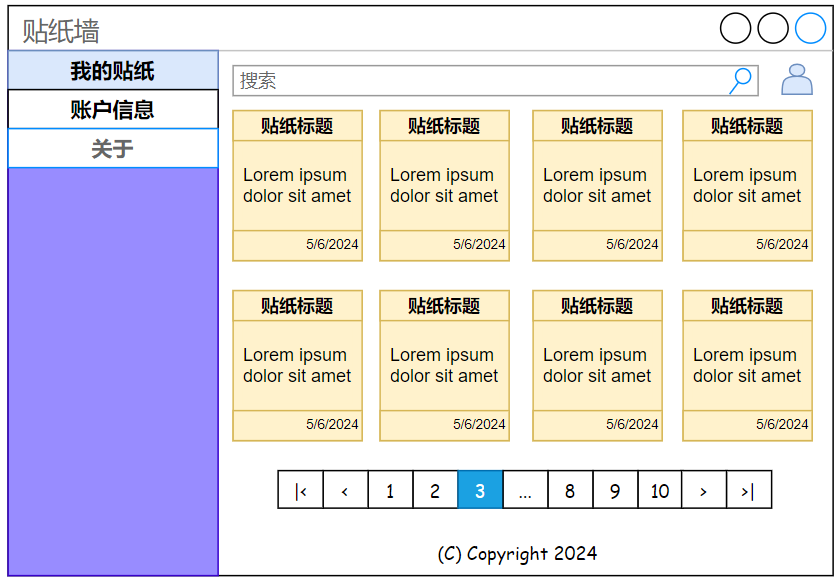The image size is (839, 580).
Task: Advance to next page with > button
Action: [x=704, y=490]
